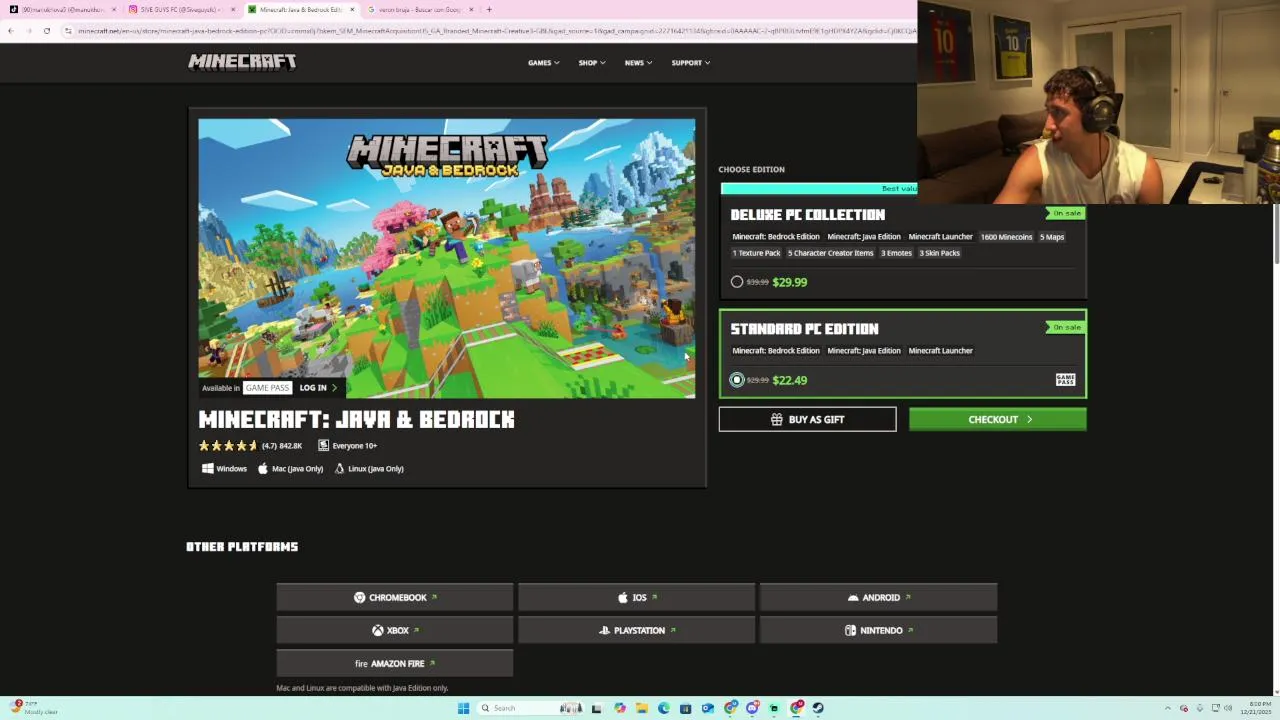This screenshot has width=1280, height=720.
Task: Open Microsoft Edge from the taskbar
Action: [x=664, y=708]
